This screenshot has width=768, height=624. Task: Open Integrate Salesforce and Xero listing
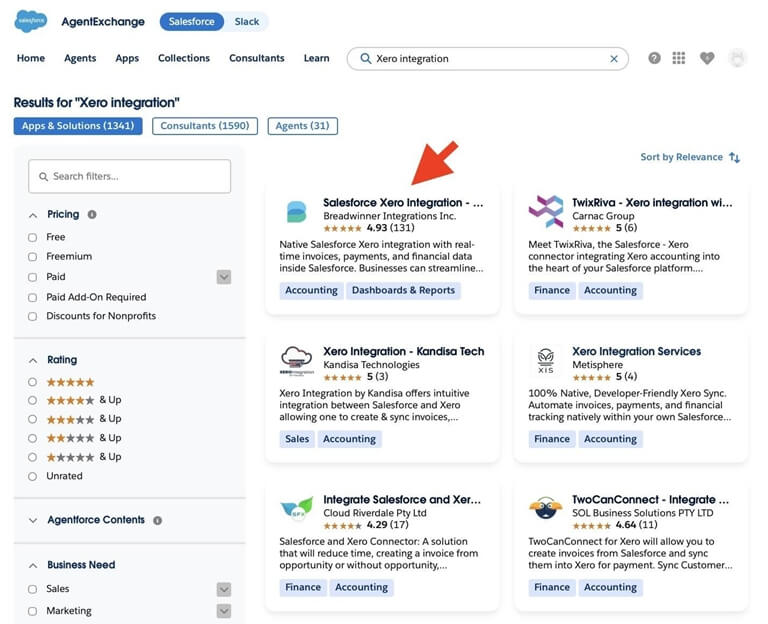coord(402,500)
